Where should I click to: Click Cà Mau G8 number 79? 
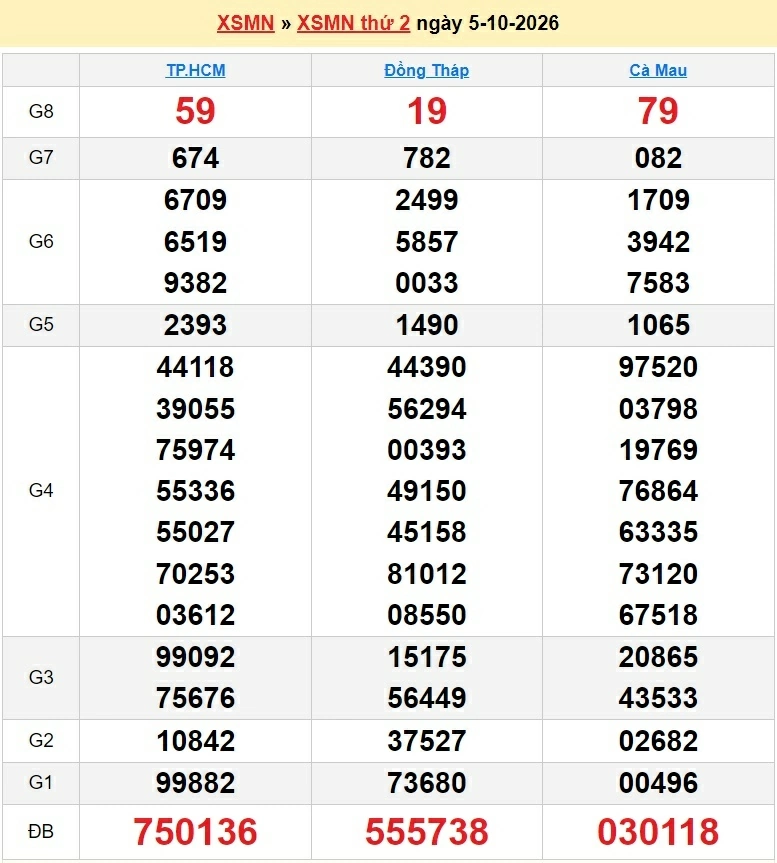658,111
